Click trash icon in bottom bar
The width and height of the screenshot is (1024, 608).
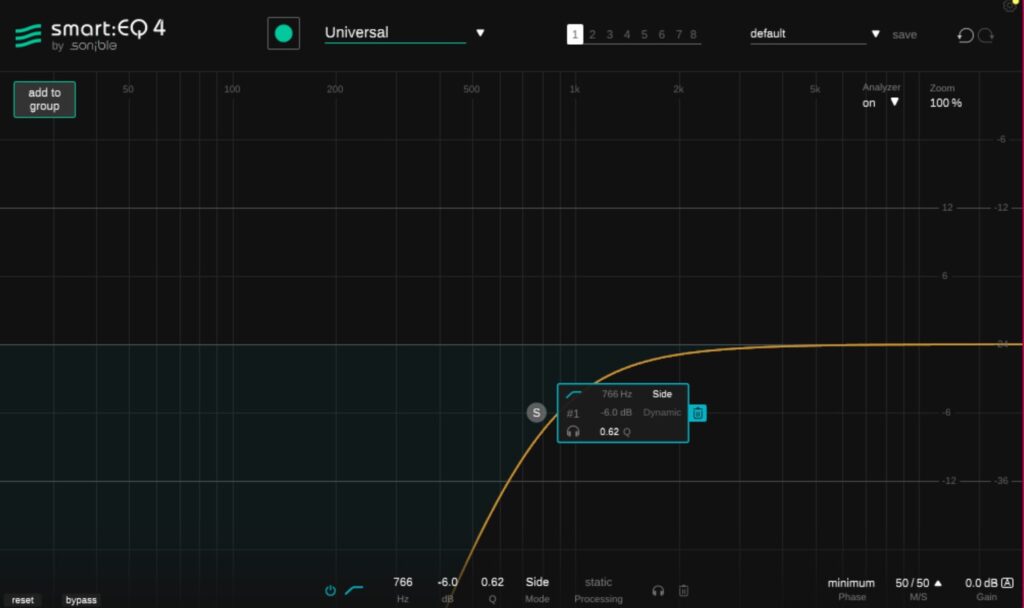click(684, 591)
